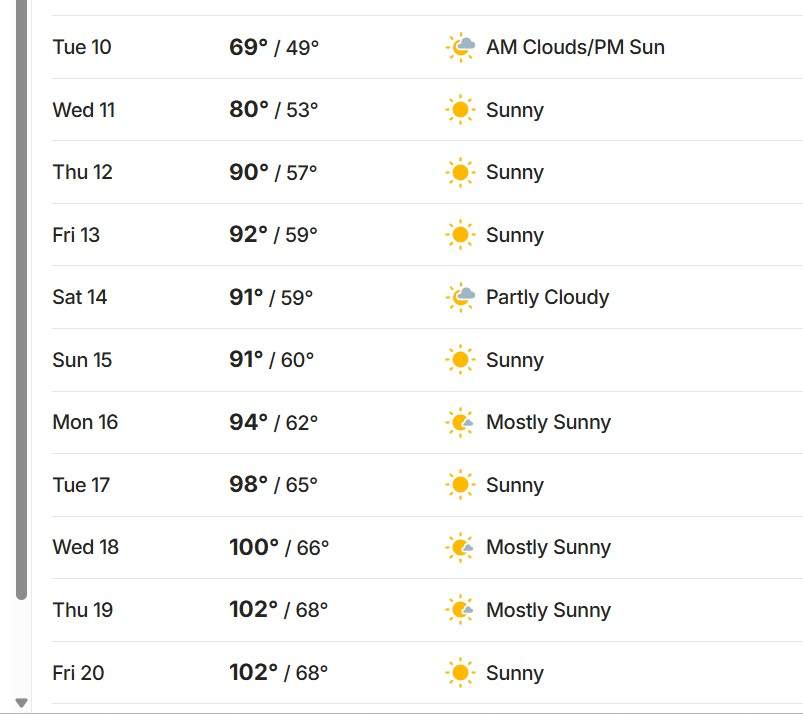Click the sun icon on Thu 12 row

point(460,172)
